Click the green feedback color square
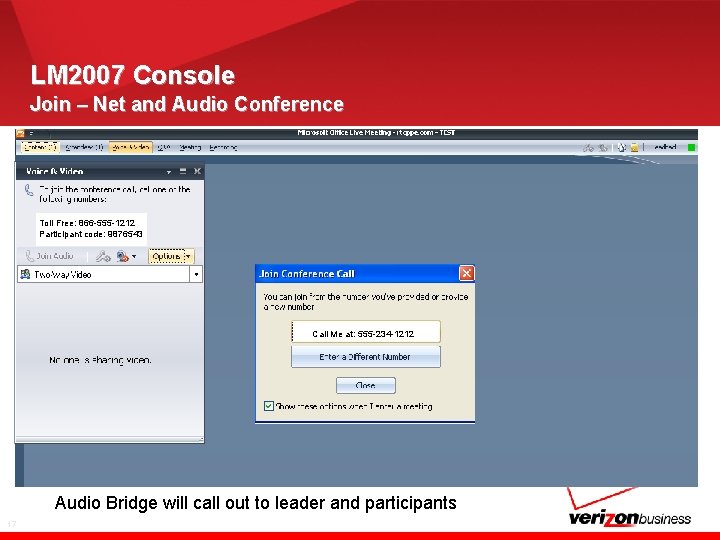Screen dimensions: 720x540 [691, 147]
